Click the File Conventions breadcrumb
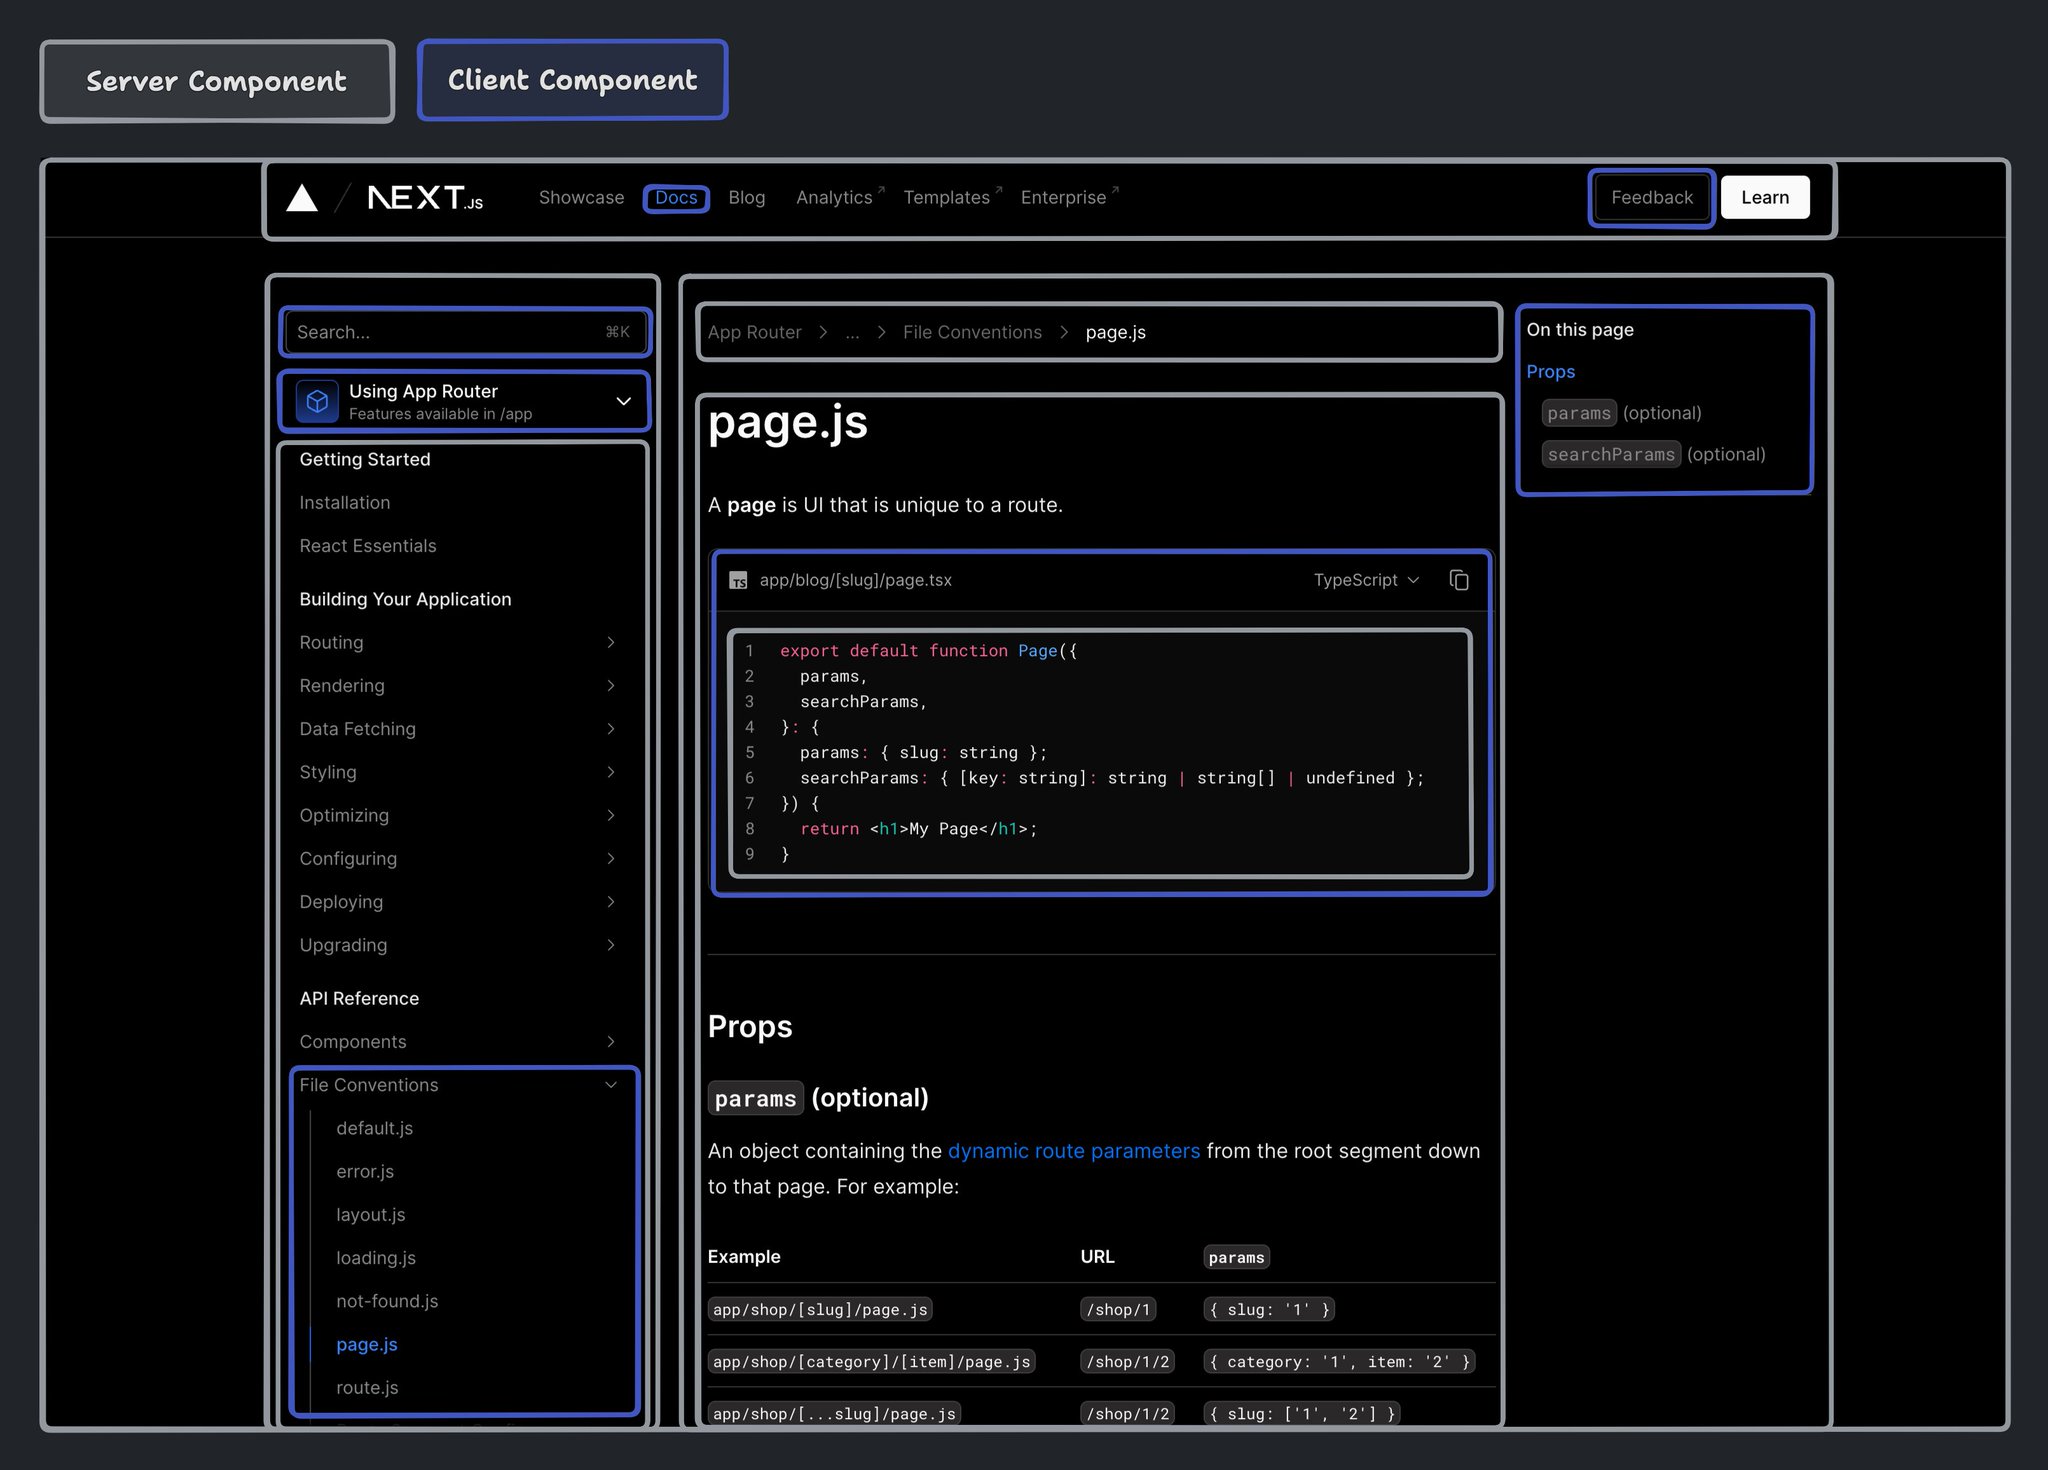 pyautogui.click(x=972, y=332)
